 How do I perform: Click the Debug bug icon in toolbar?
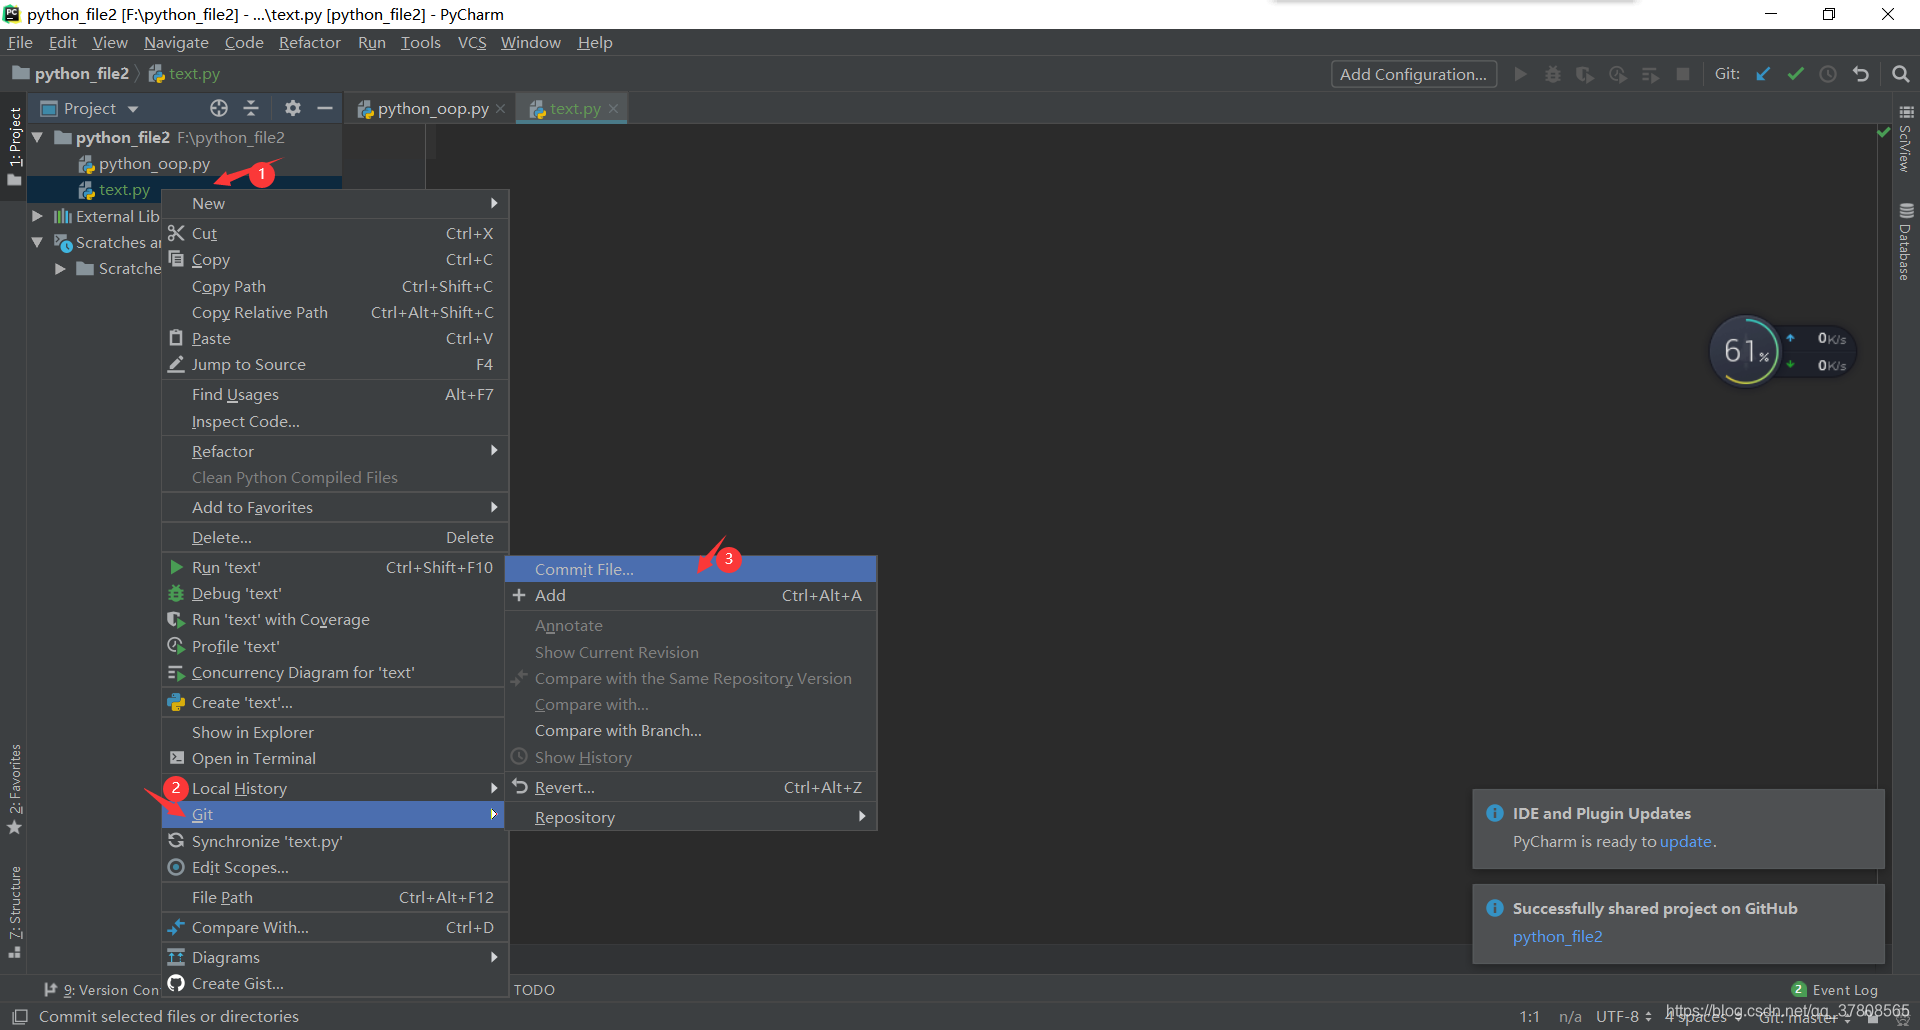coord(1553,74)
